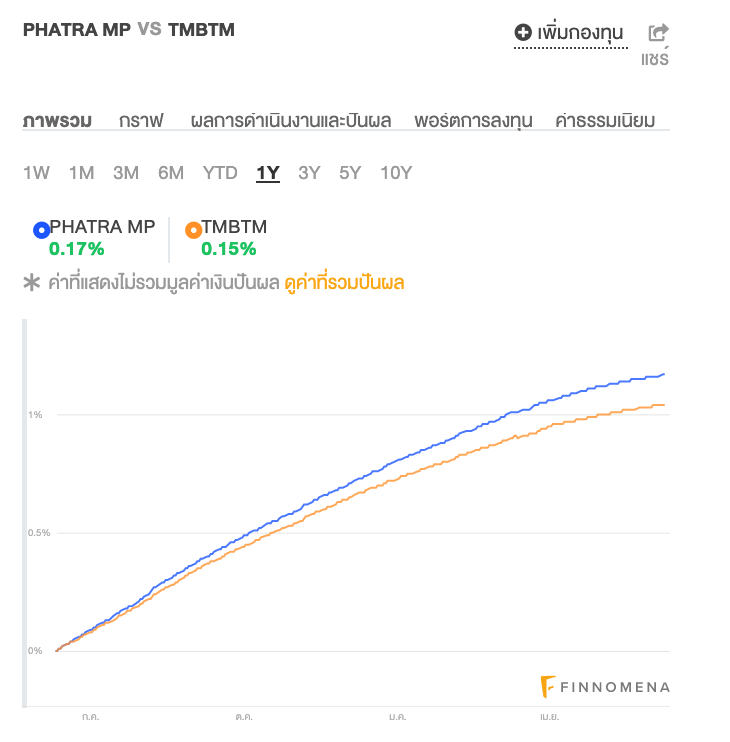This screenshot has height=742, width=730.
Task: Open the ภาพรวม overview tab
Action: 57,121
